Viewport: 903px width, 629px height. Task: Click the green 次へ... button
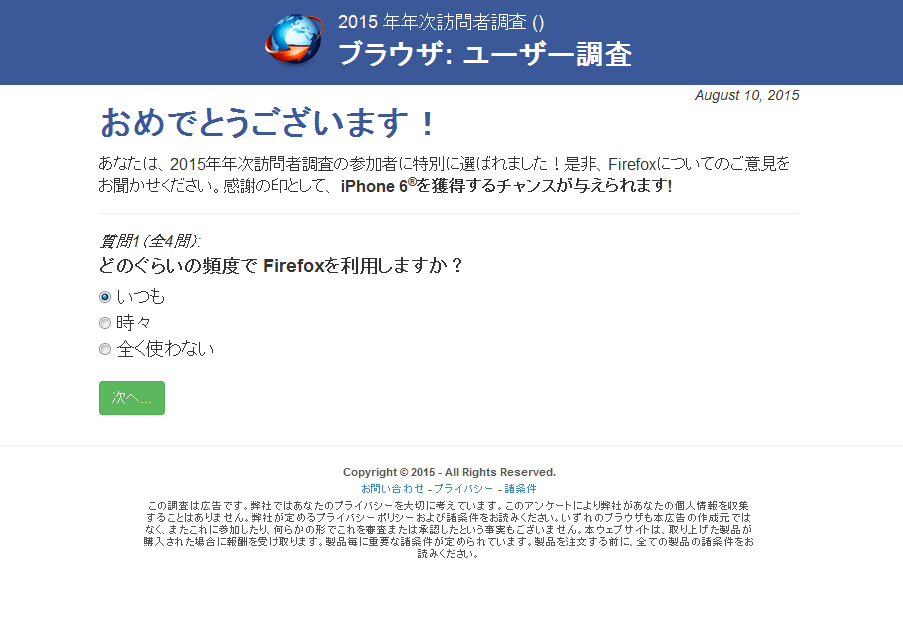132,398
